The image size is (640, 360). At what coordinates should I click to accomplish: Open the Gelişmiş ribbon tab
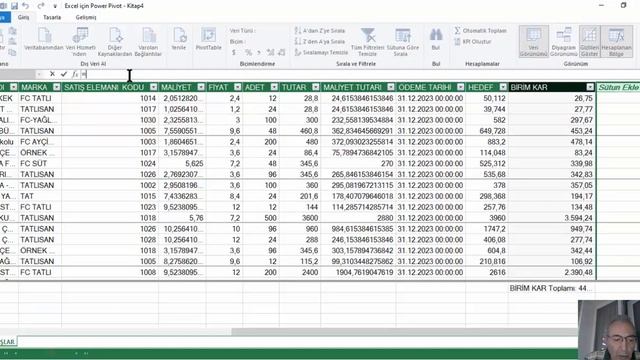[x=86, y=17]
